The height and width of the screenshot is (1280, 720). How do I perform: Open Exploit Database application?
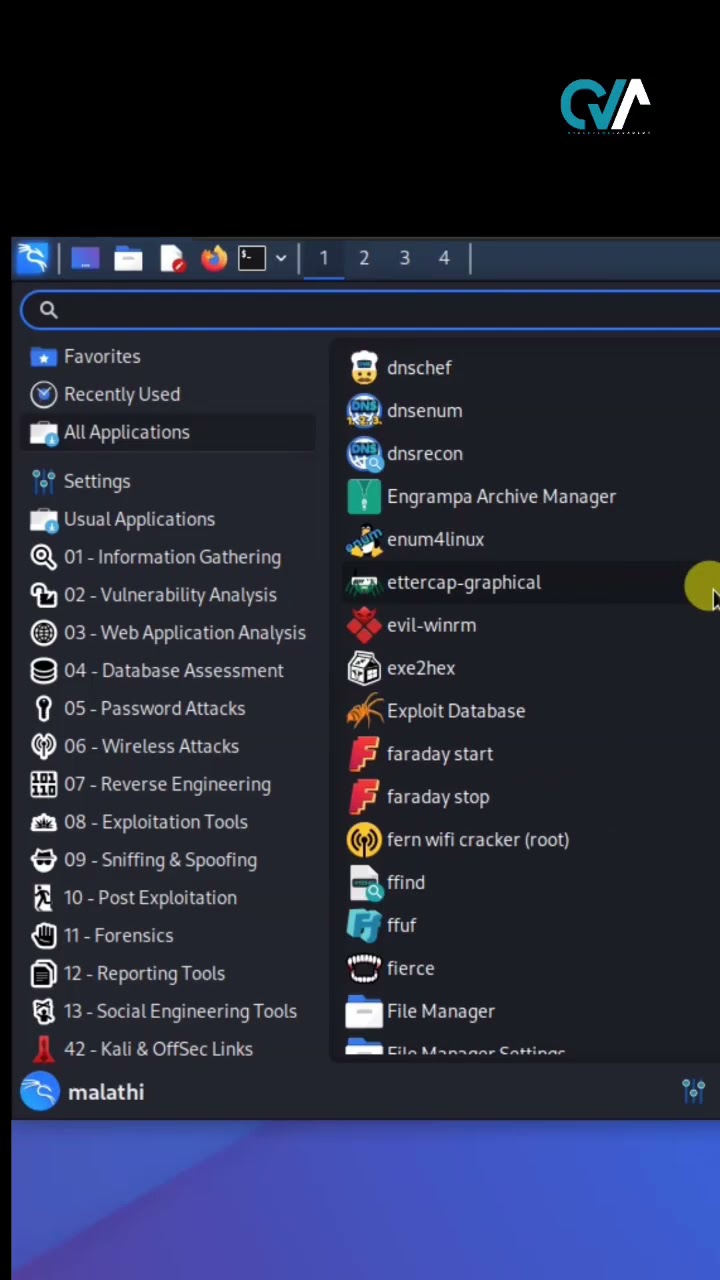[x=455, y=711]
